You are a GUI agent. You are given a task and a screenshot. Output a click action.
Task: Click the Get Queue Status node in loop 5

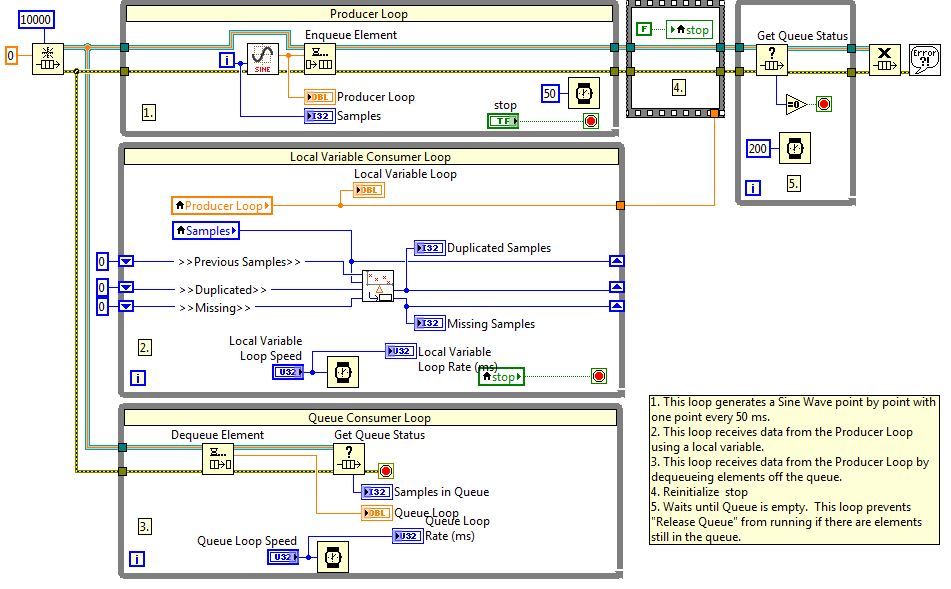click(x=771, y=59)
